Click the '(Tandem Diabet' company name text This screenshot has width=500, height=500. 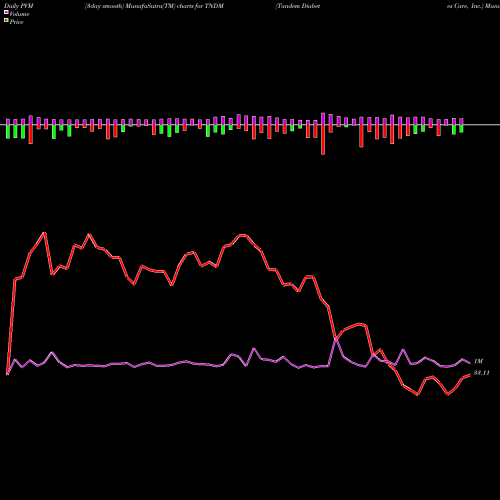(x=298, y=6)
